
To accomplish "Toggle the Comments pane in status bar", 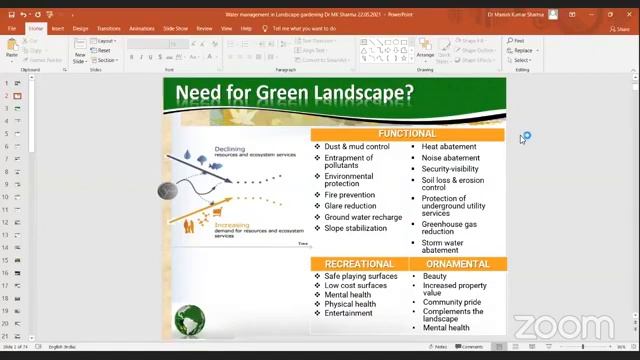I will 469,347.
